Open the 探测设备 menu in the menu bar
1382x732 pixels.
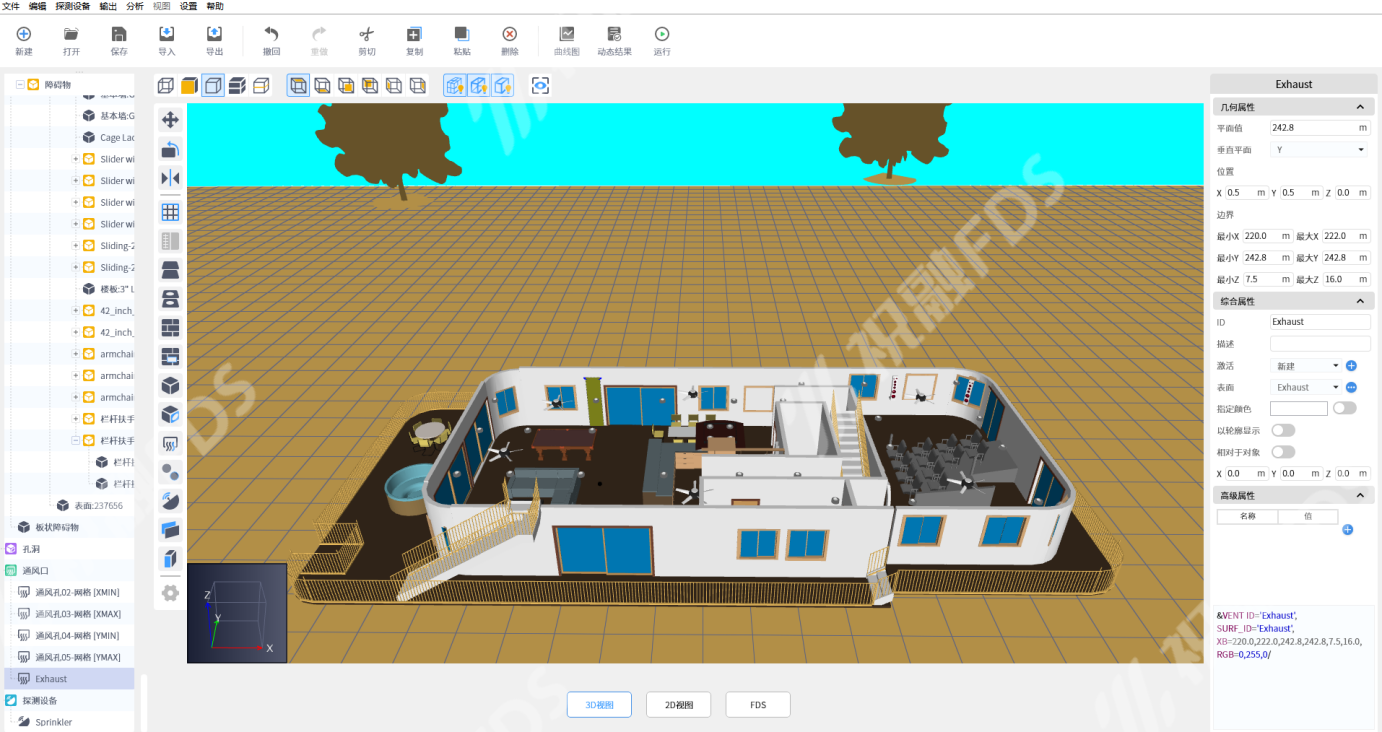tap(73, 6)
